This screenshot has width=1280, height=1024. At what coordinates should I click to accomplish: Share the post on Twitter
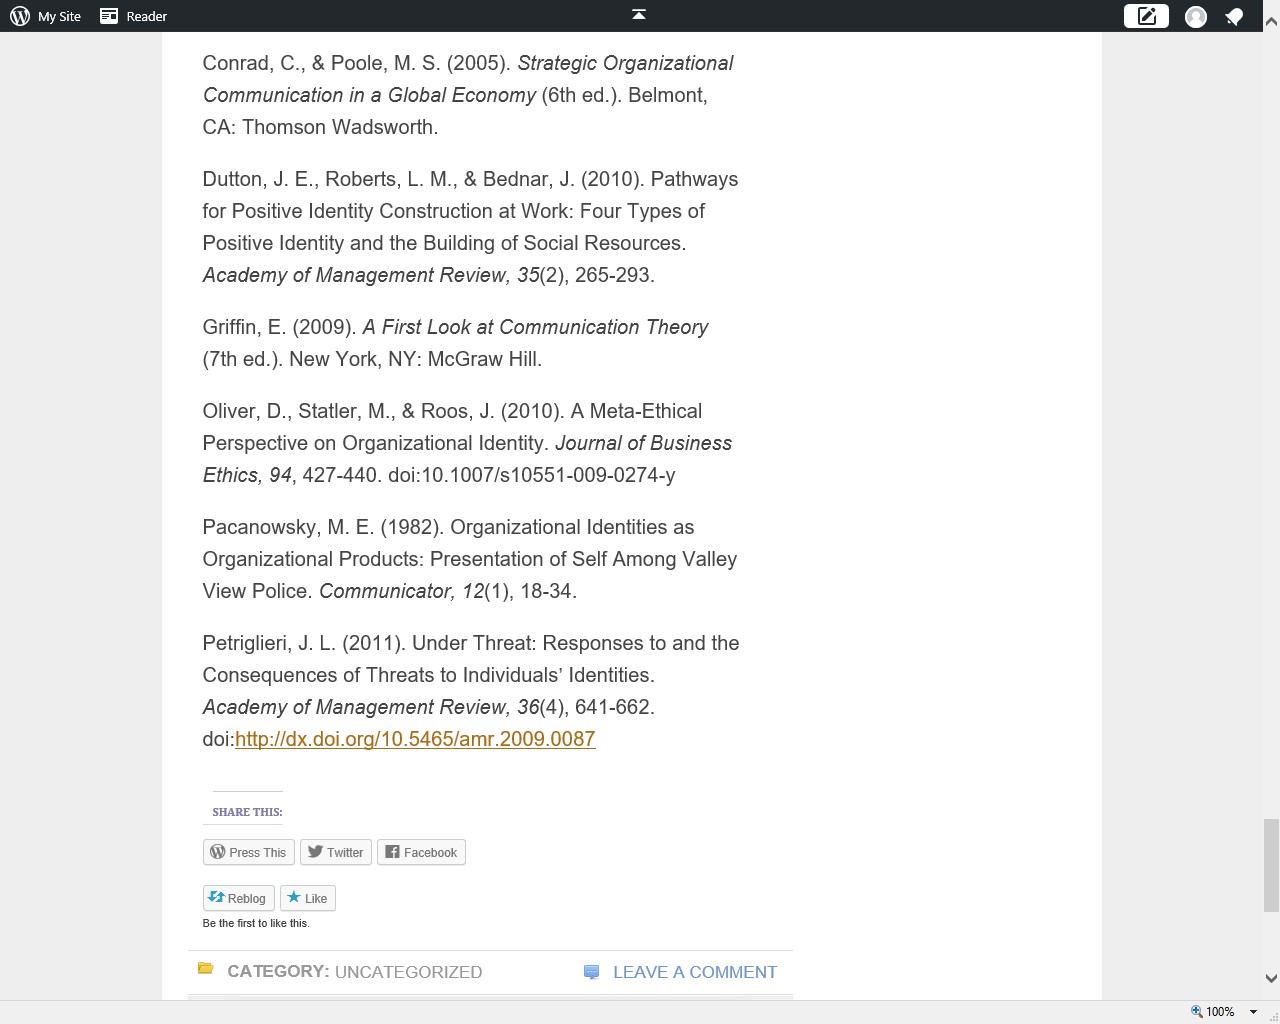(x=335, y=852)
